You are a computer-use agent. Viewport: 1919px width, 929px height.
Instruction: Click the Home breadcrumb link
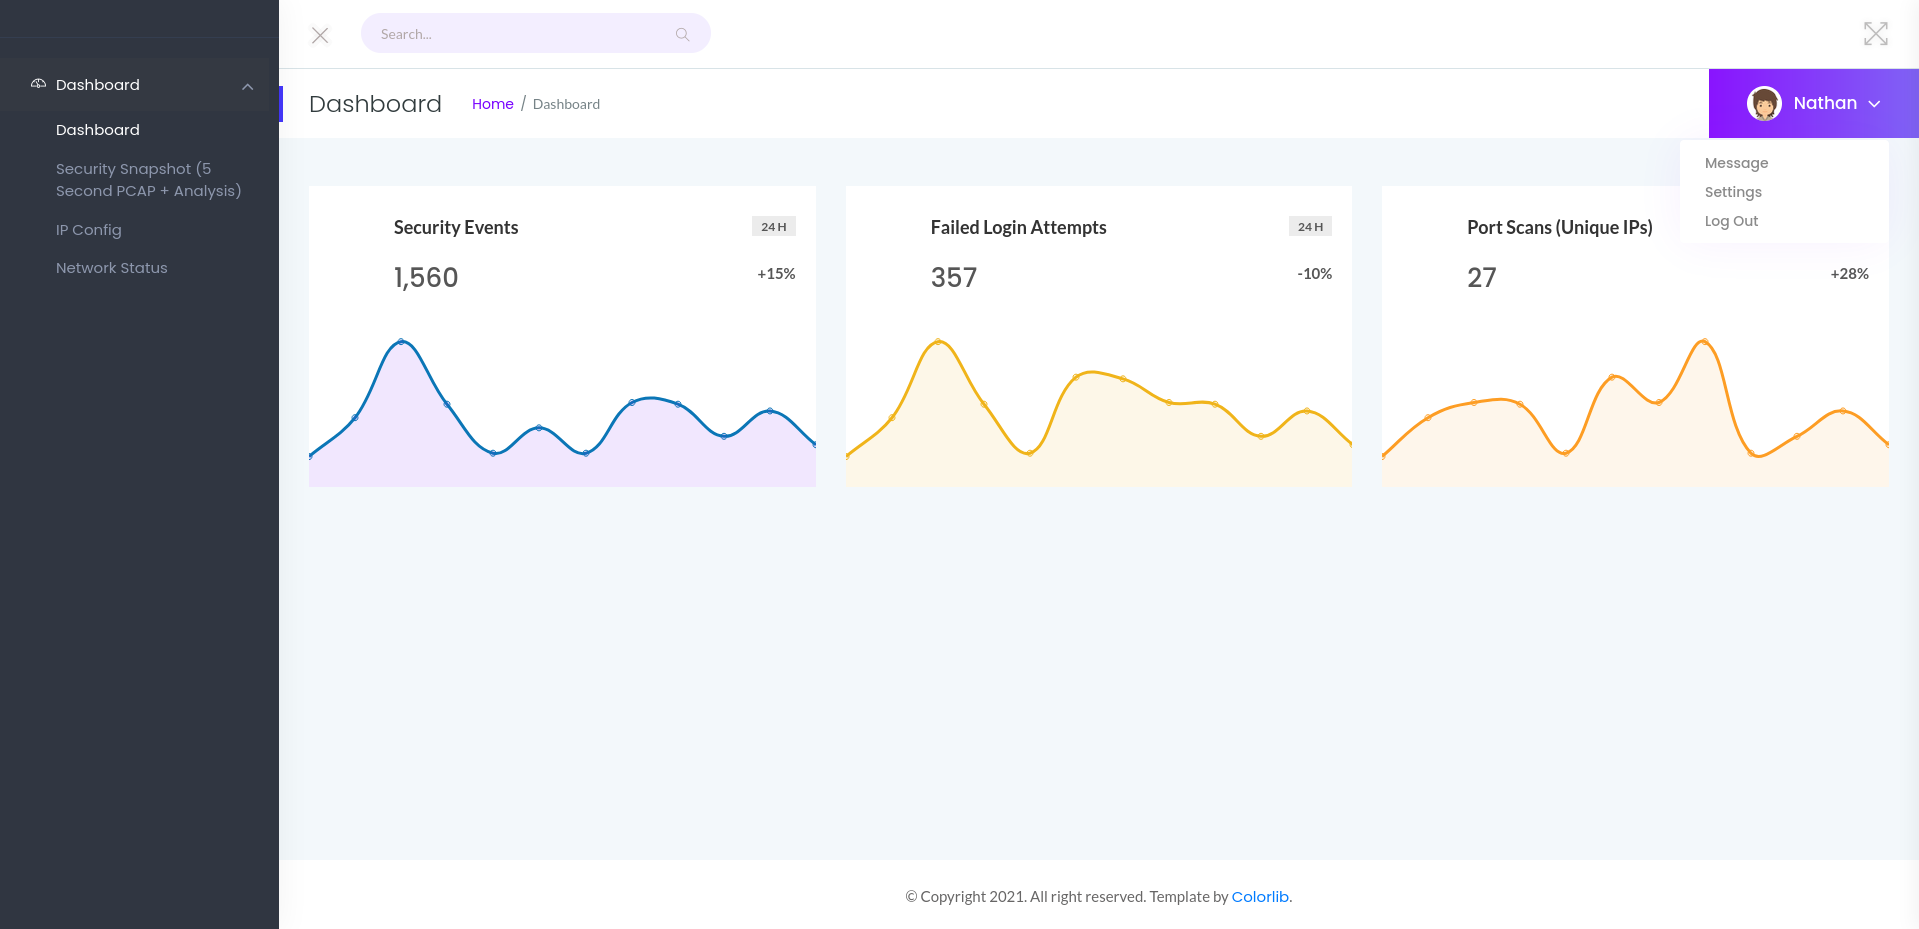492,104
